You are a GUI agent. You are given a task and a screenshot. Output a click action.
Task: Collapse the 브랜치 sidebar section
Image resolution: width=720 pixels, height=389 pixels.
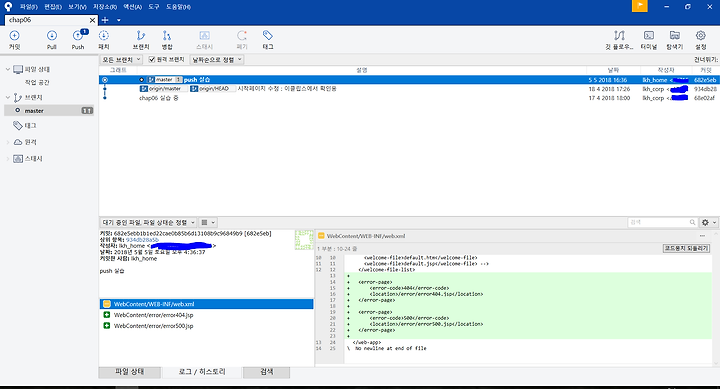(7, 97)
